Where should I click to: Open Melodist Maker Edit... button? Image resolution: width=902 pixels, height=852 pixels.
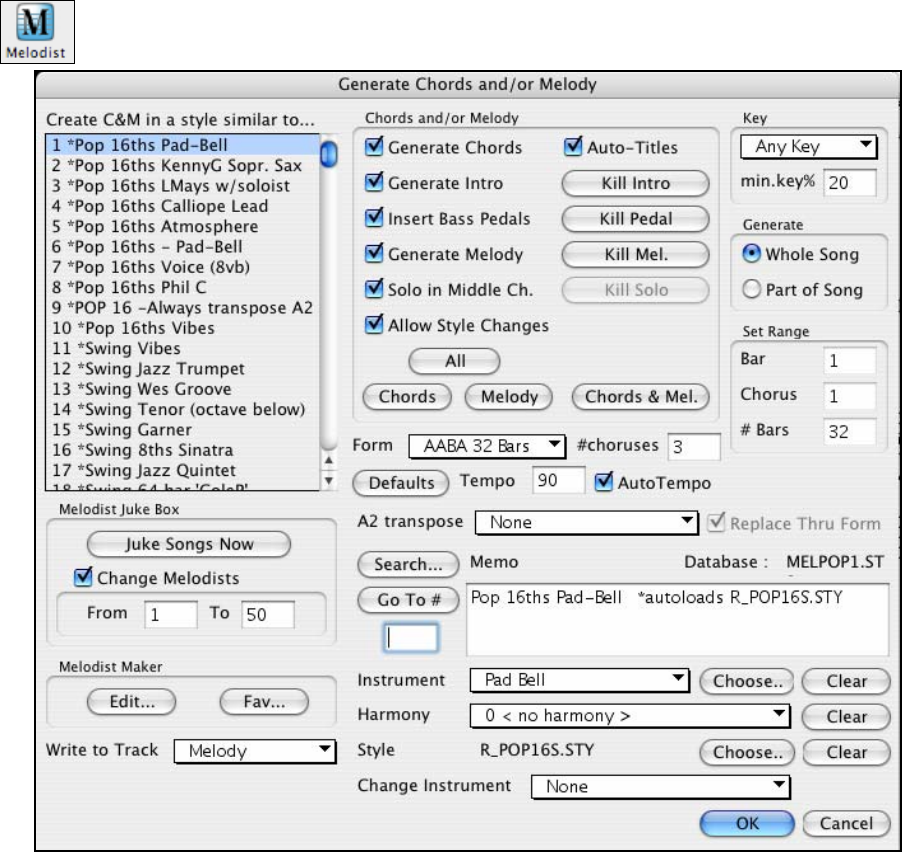(x=132, y=702)
